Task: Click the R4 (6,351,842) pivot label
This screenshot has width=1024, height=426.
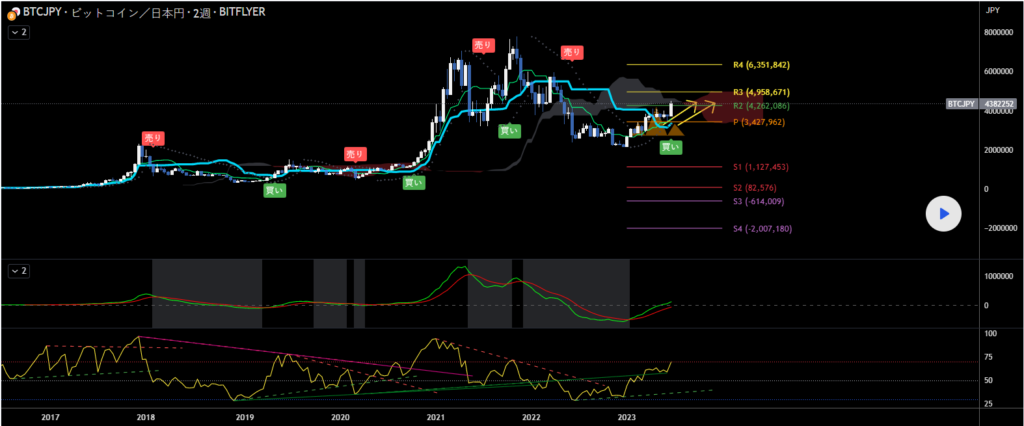Action: (761, 65)
